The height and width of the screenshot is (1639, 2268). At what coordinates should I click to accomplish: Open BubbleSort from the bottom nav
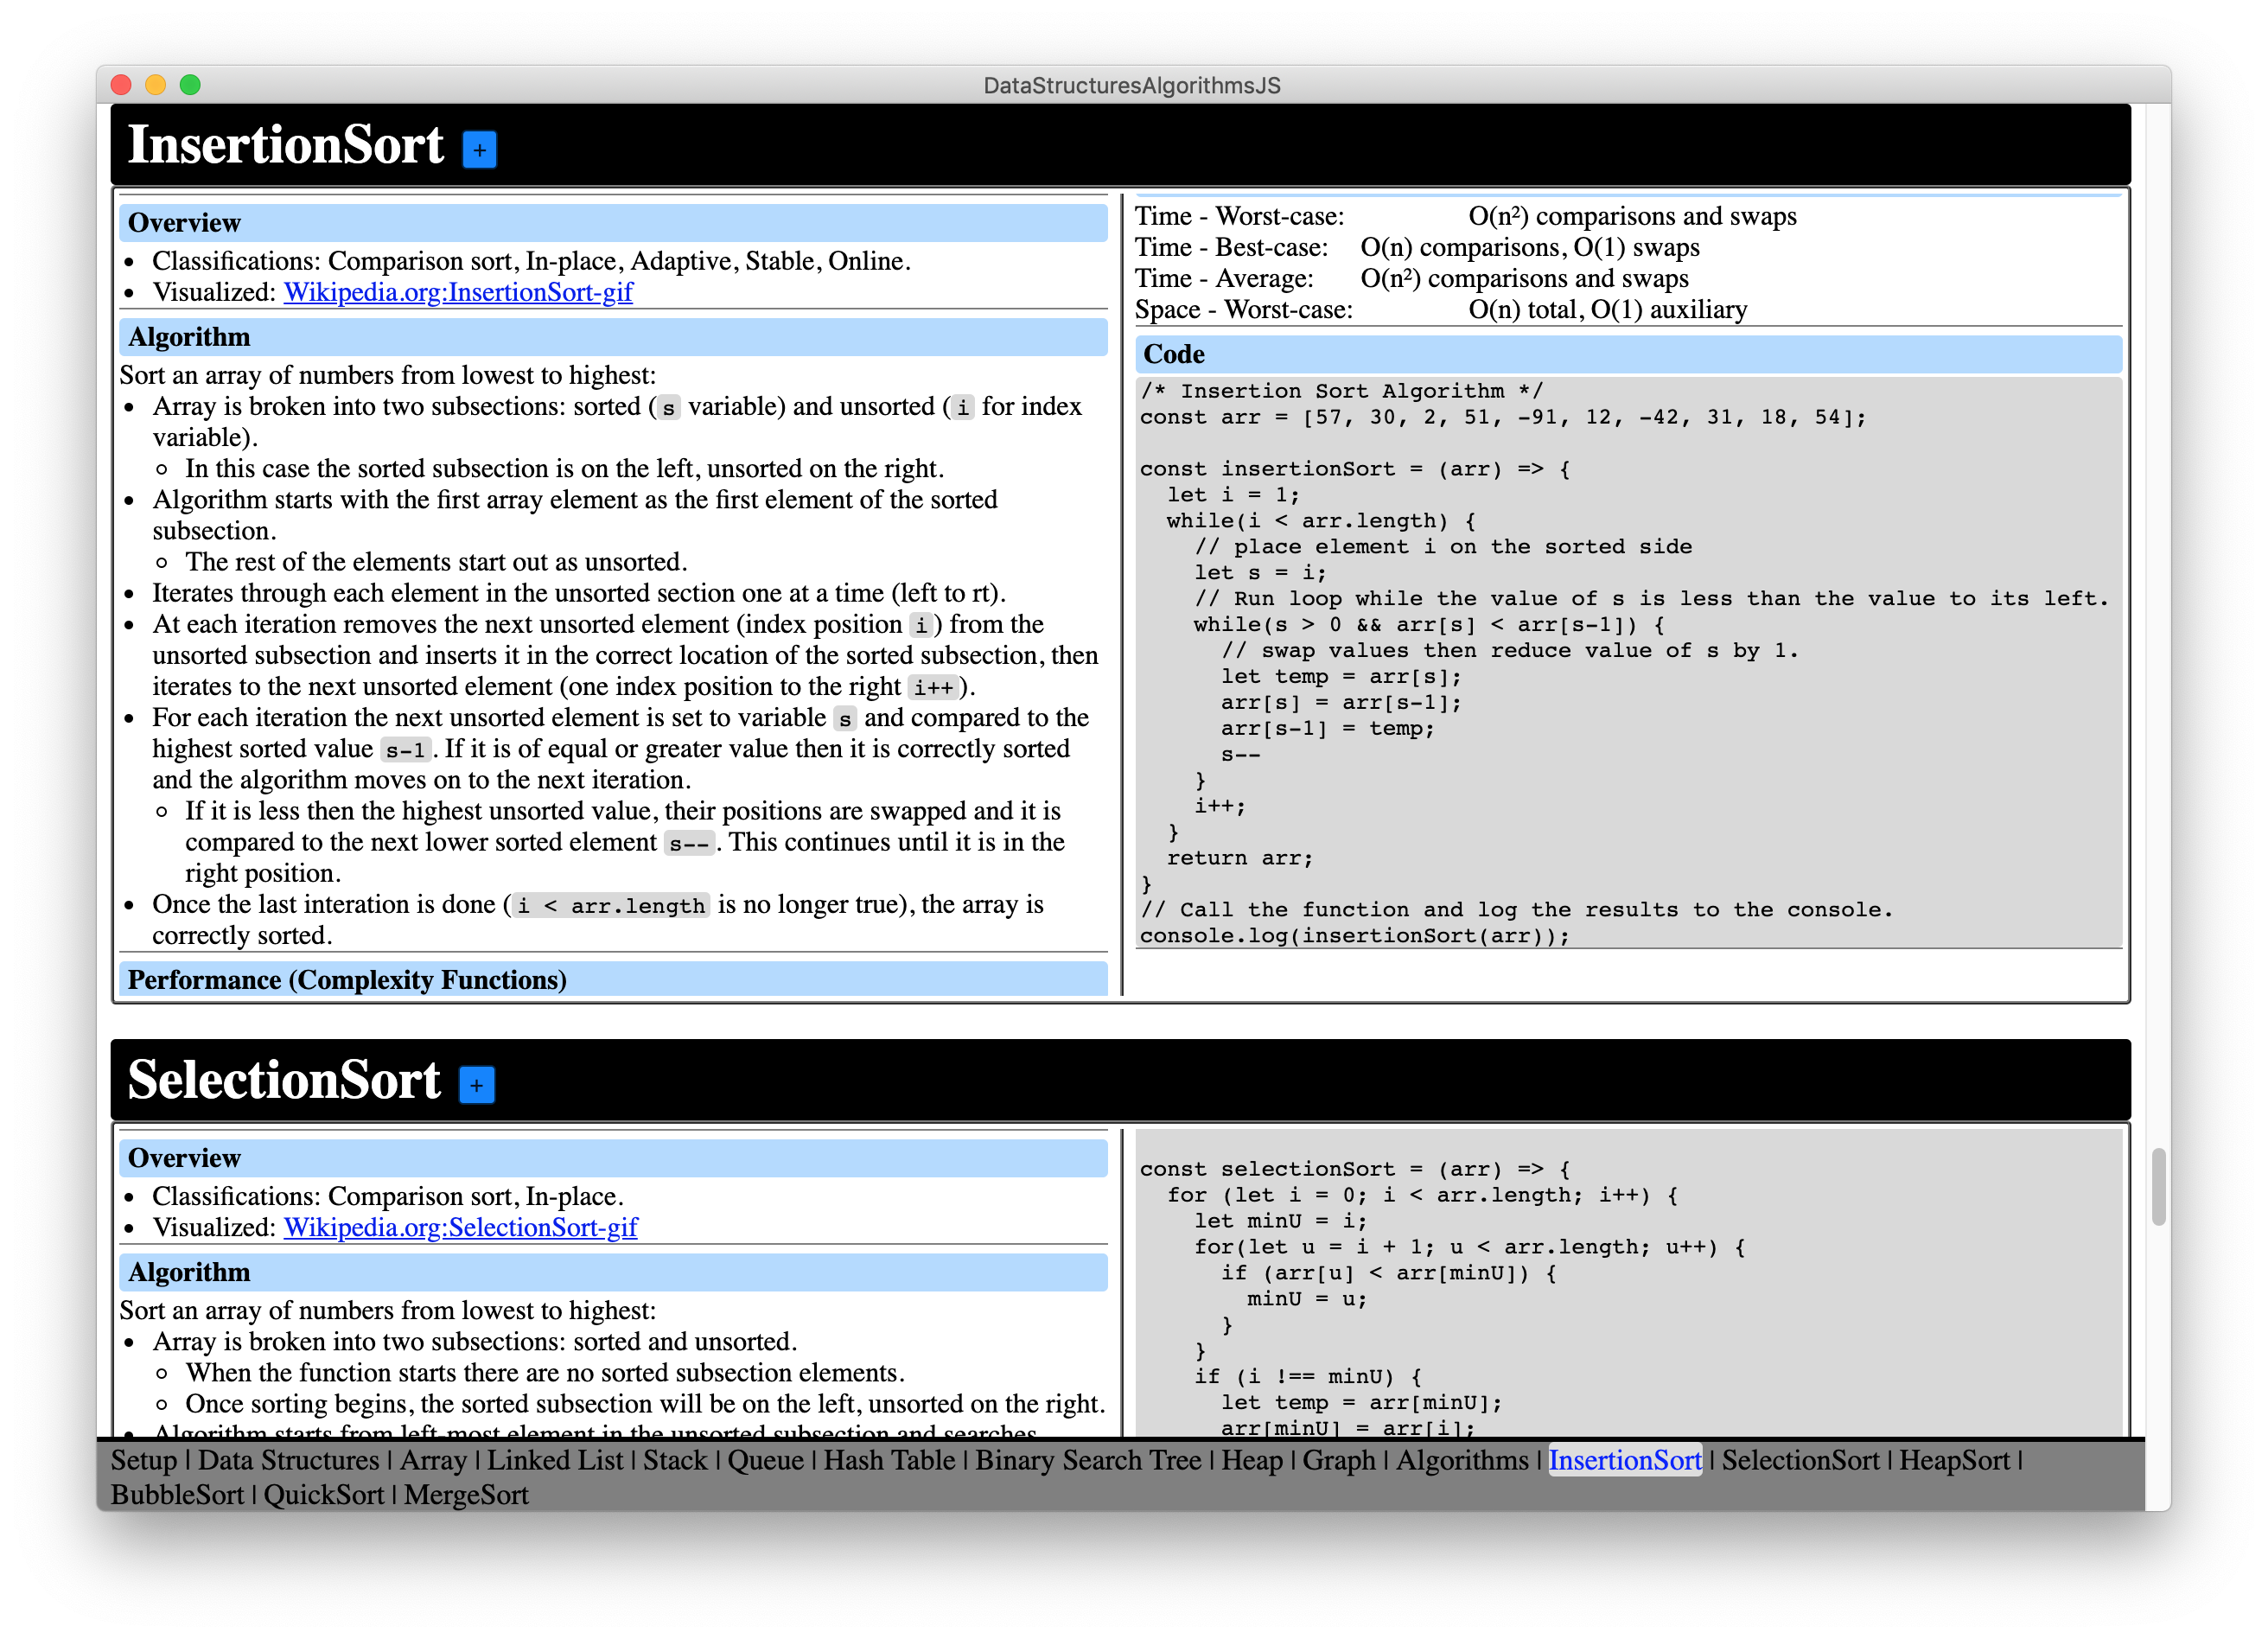pos(177,1495)
